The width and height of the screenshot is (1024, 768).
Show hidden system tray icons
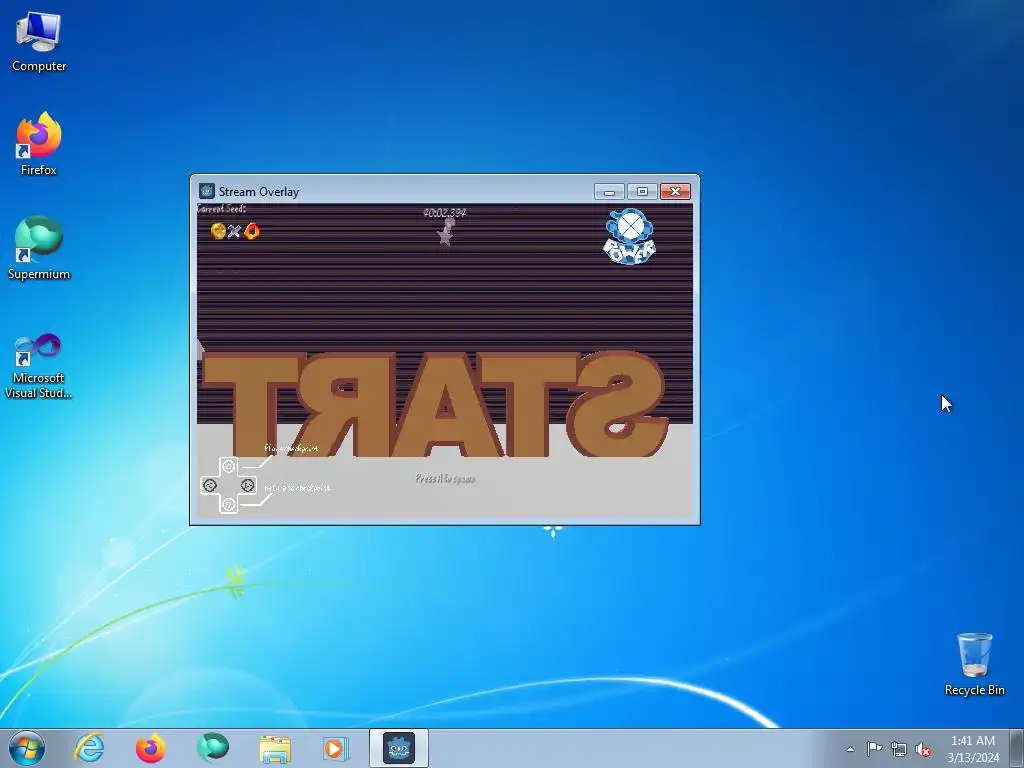click(x=850, y=749)
